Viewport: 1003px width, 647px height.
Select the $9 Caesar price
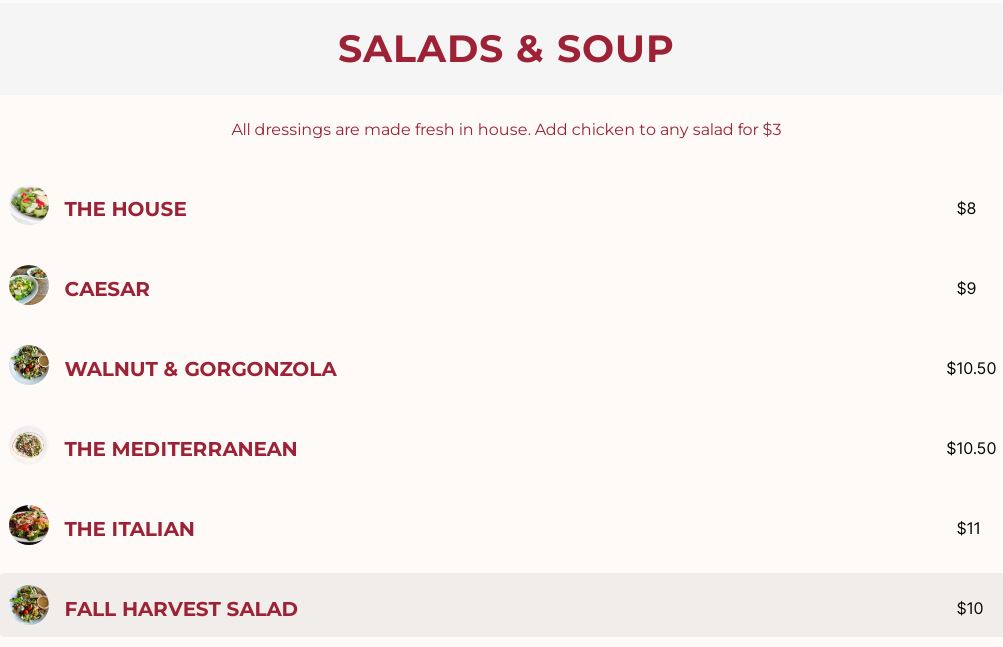click(x=966, y=288)
